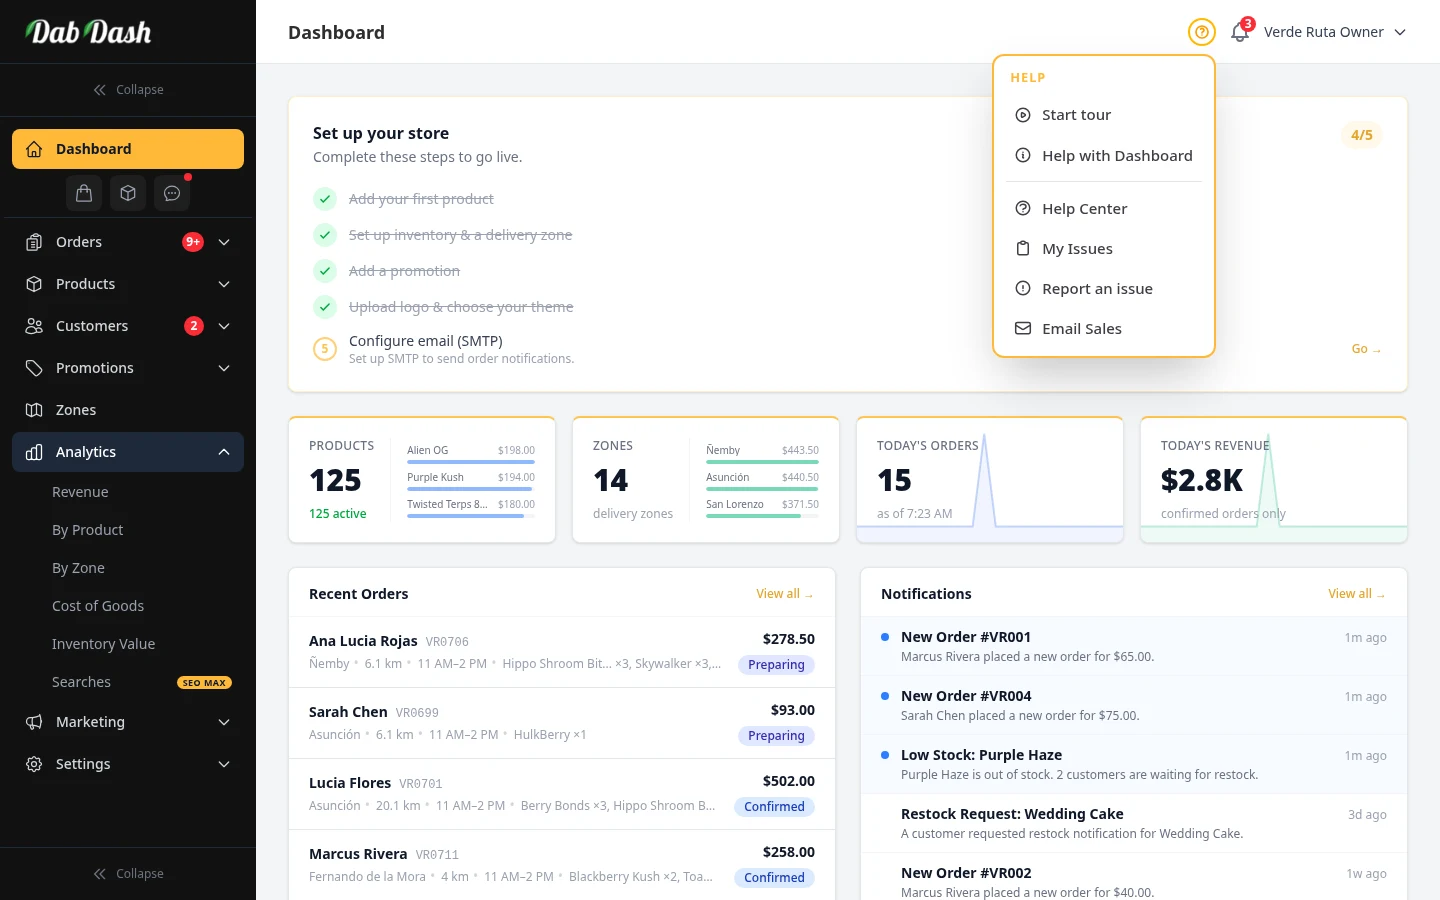Image resolution: width=1440 pixels, height=900 pixels.
Task: Click the Go link on the setup card
Action: click(x=1366, y=349)
